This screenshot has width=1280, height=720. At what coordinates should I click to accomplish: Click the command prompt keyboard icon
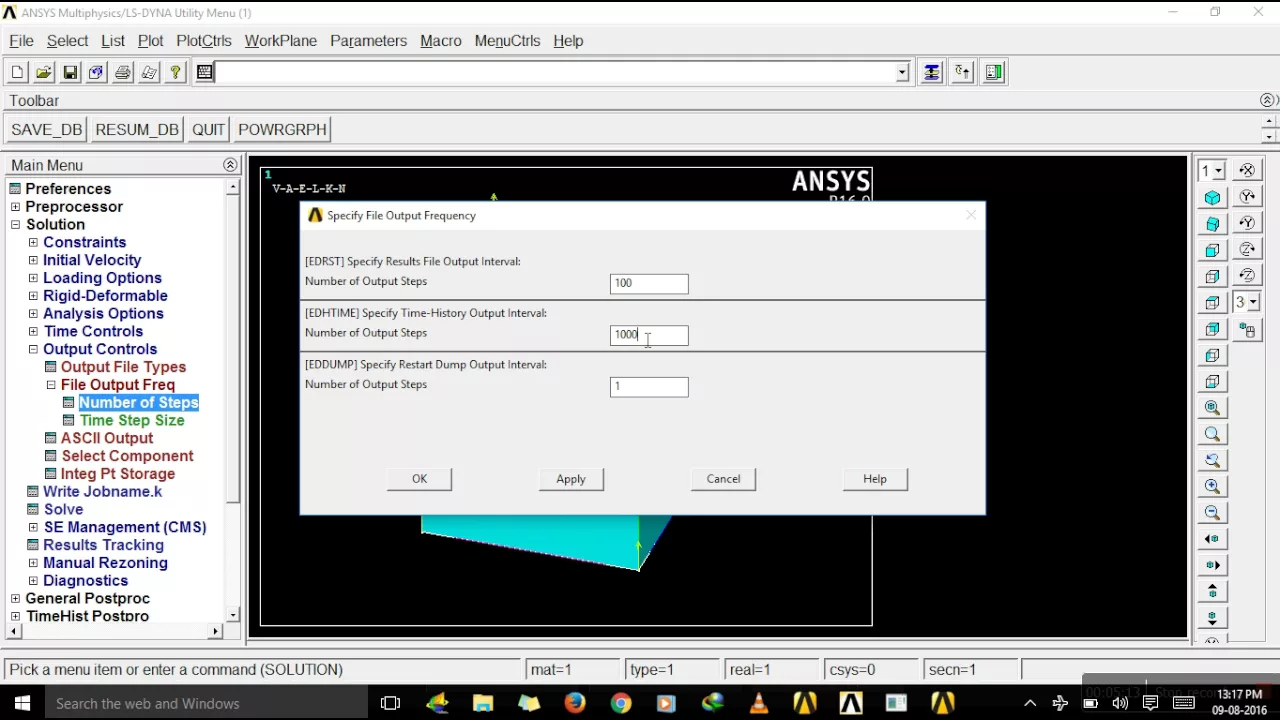click(205, 72)
